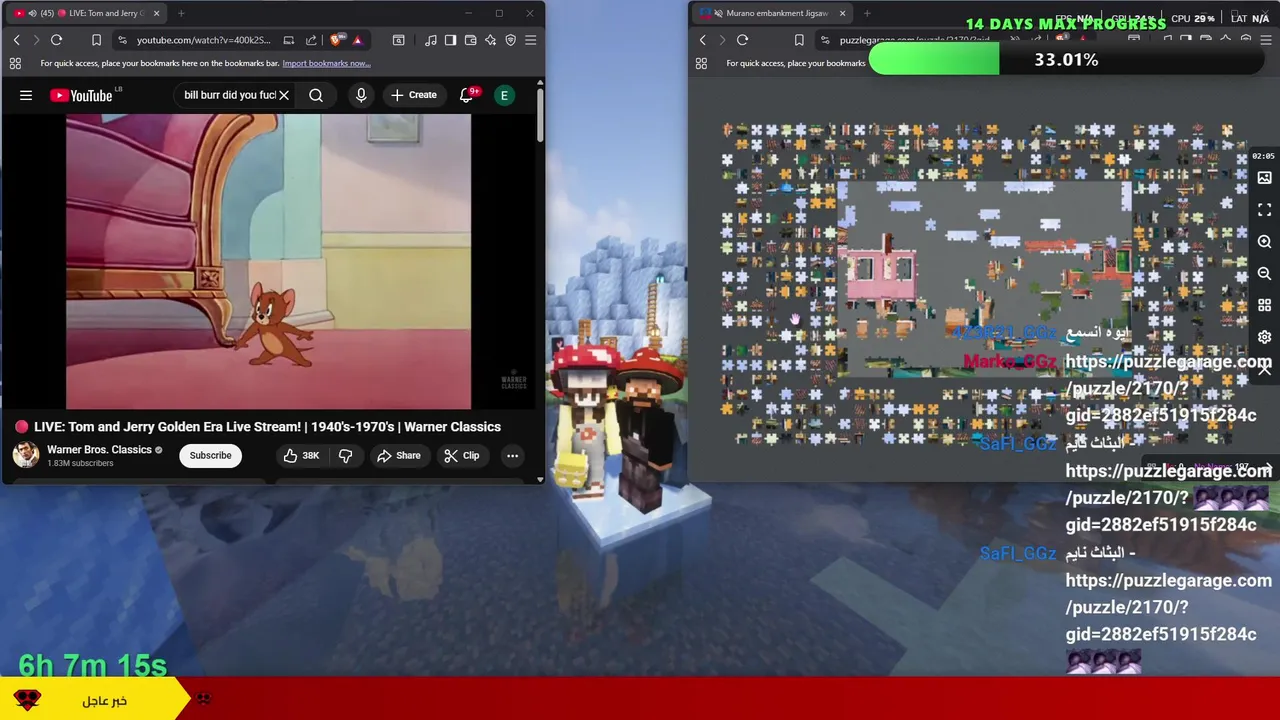Go back in the puzzle browser window

(702, 40)
